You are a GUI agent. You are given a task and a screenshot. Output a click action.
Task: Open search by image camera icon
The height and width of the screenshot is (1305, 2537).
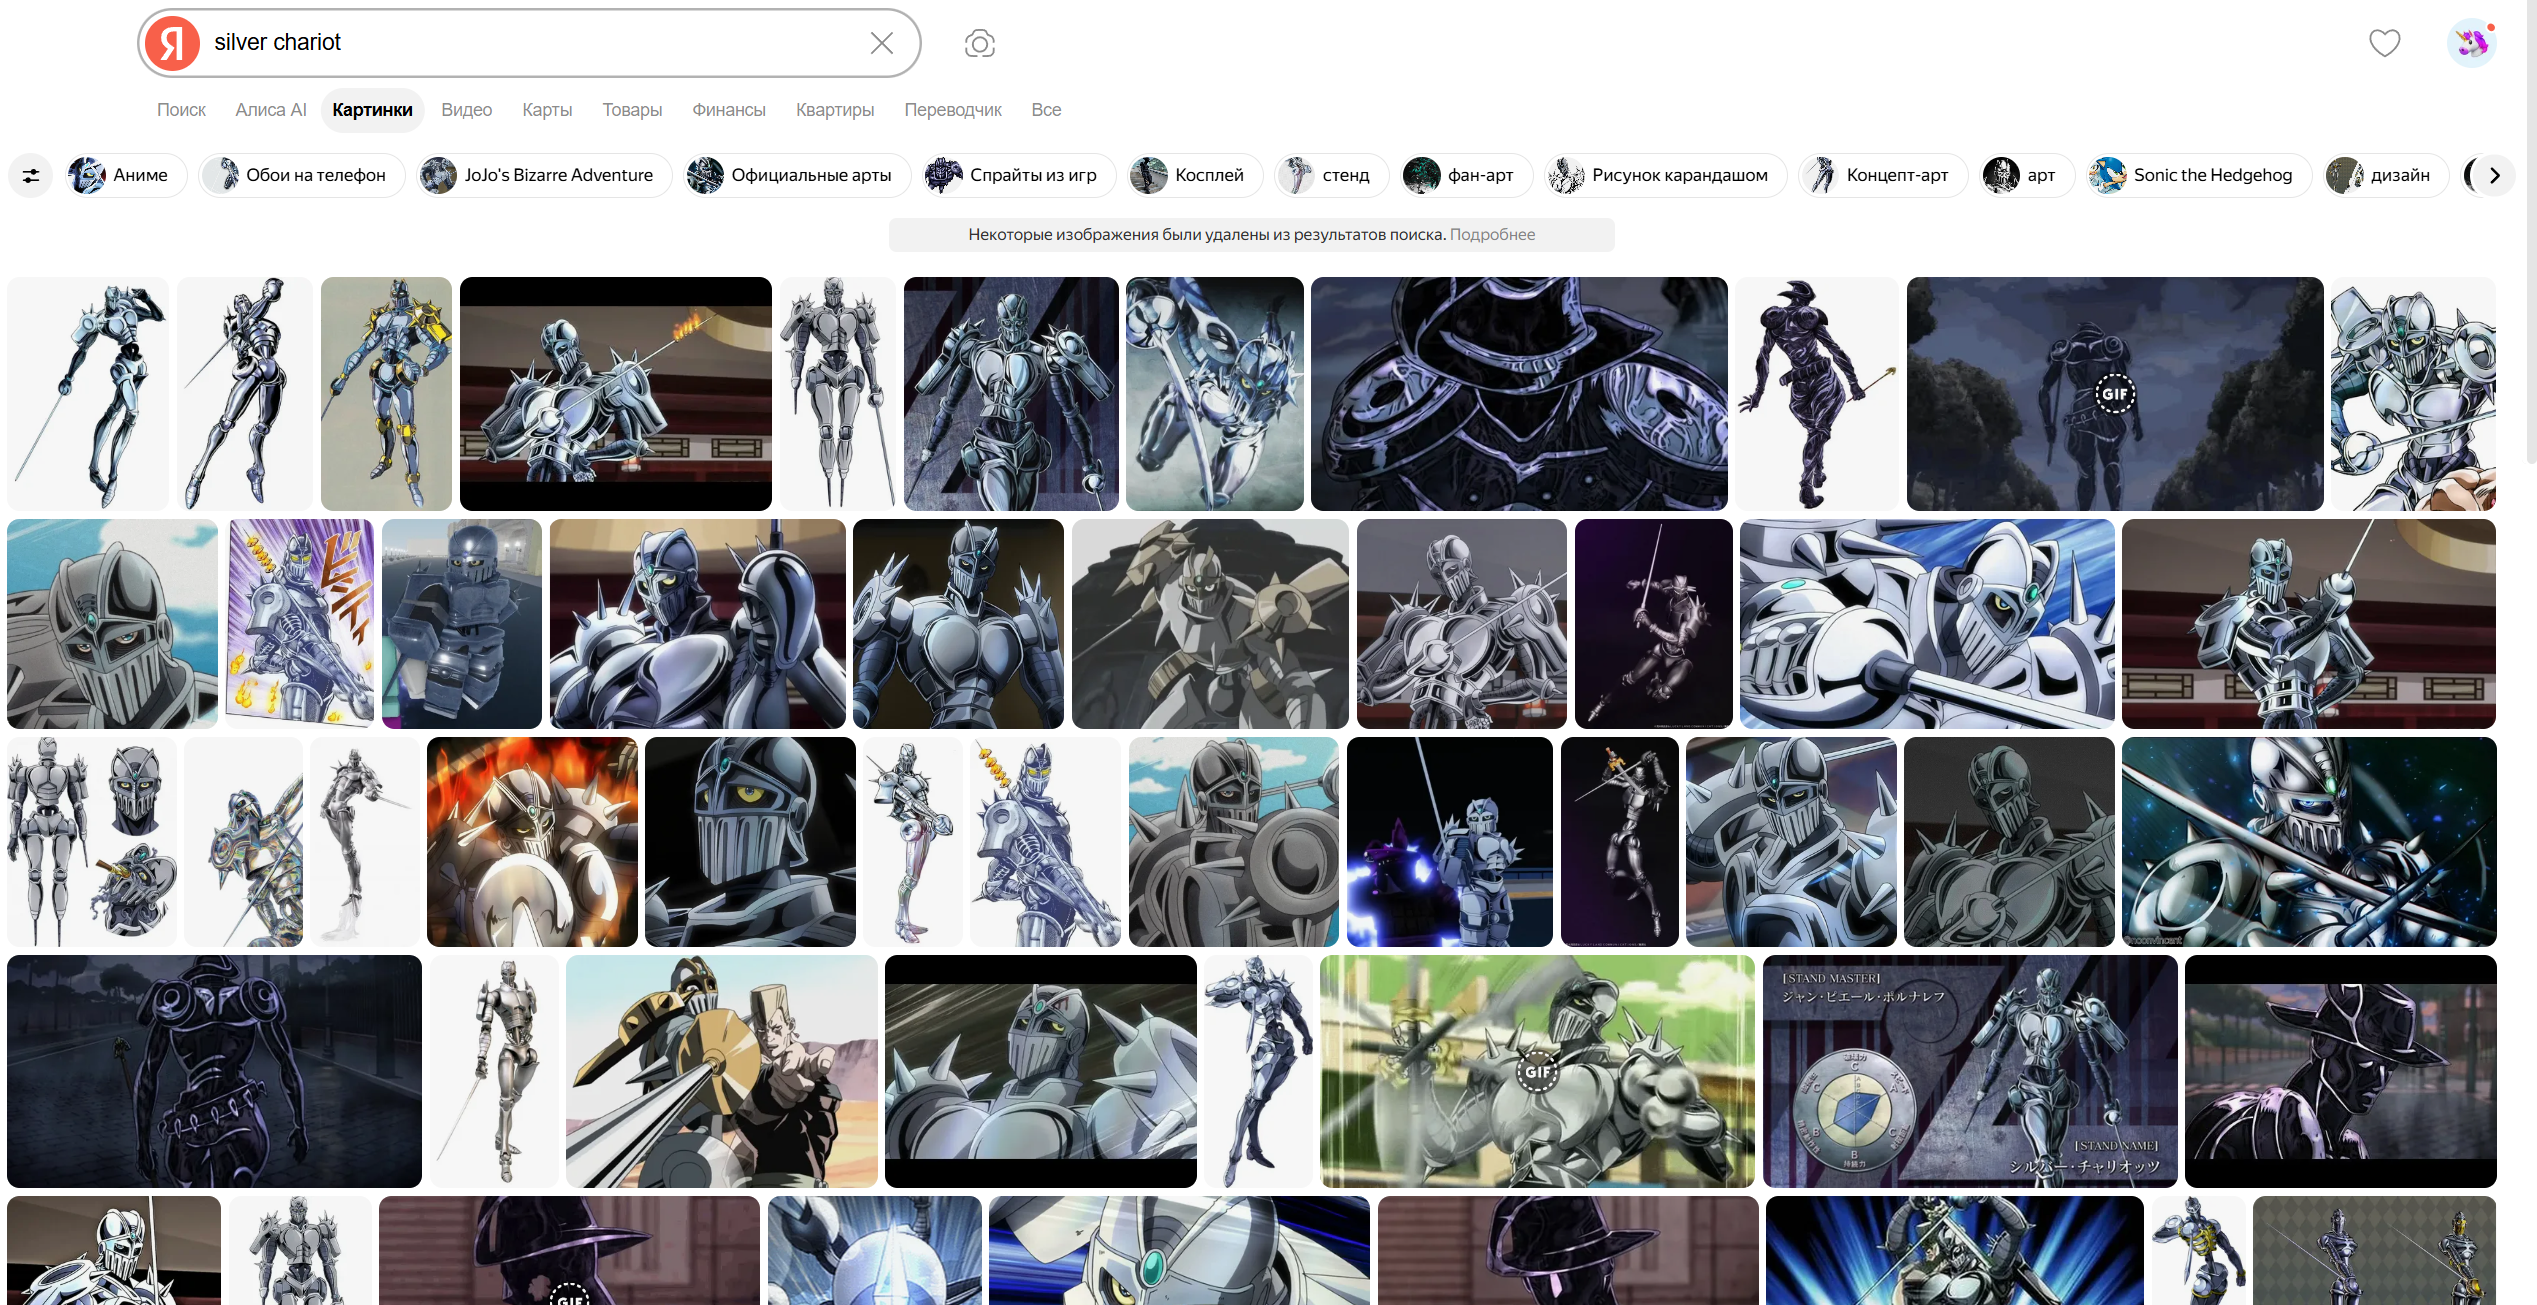[x=980, y=43]
